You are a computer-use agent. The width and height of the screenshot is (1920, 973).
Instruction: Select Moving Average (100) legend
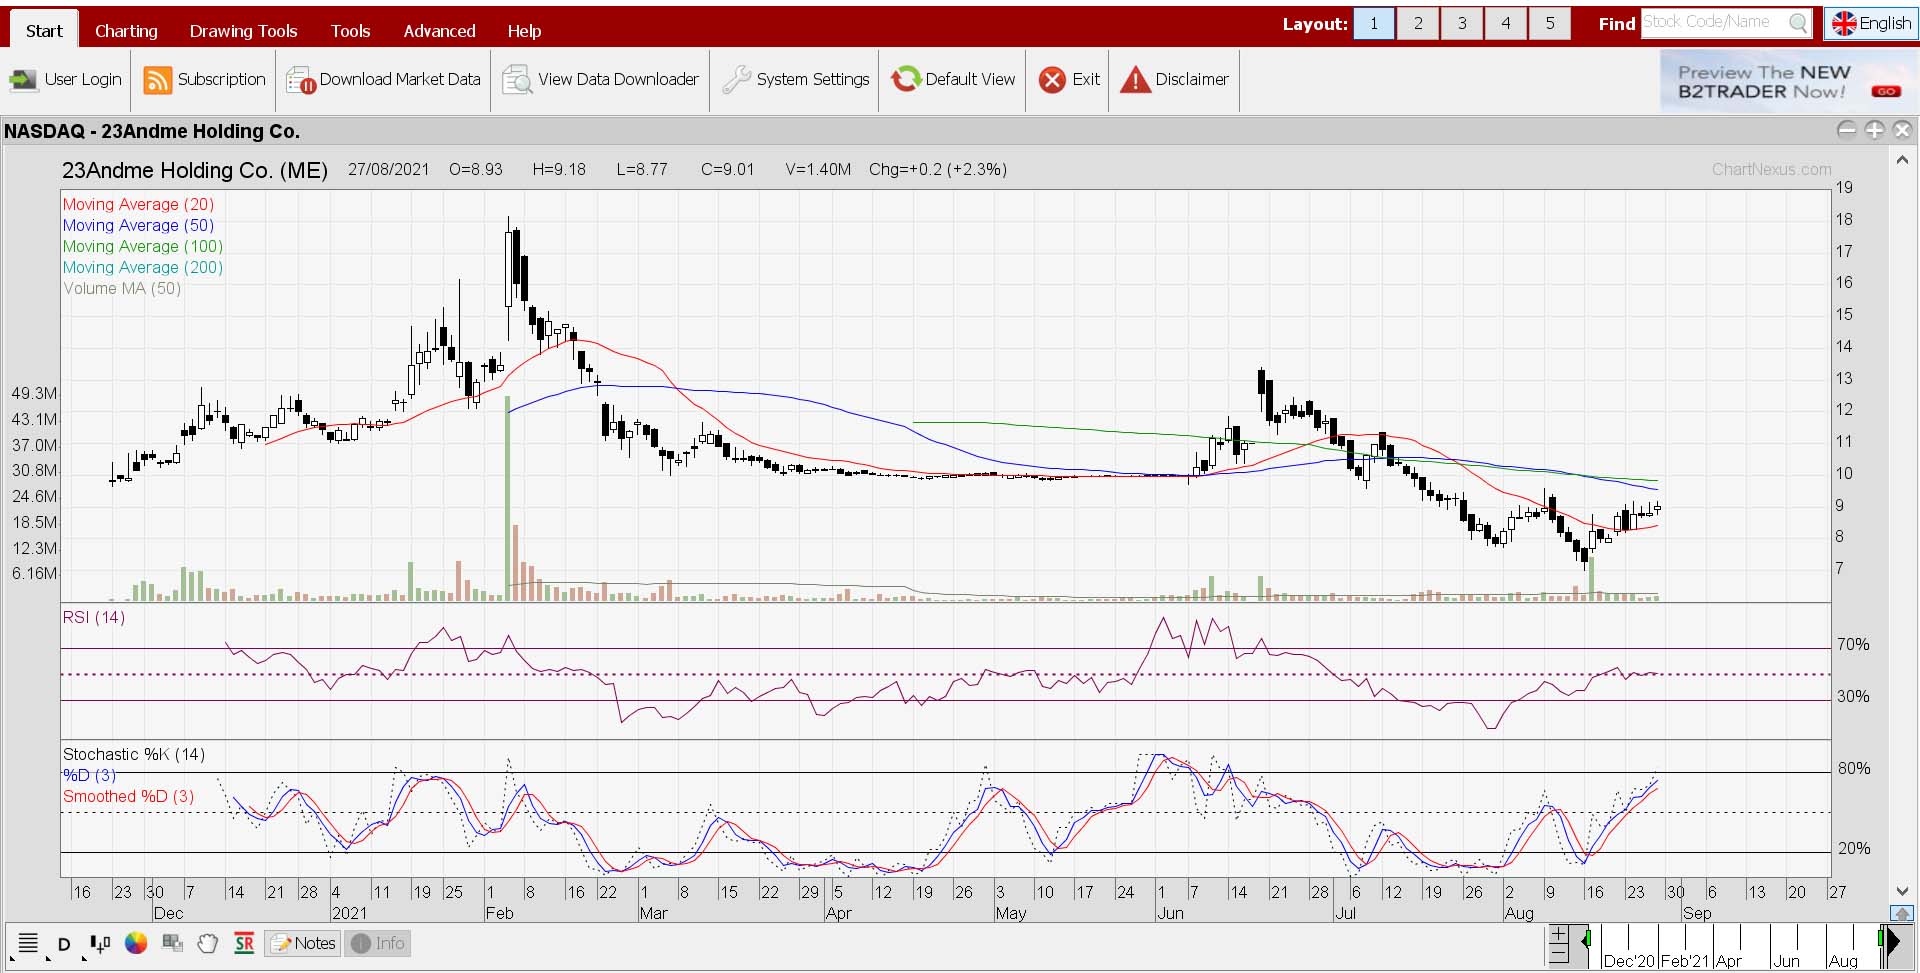click(143, 246)
